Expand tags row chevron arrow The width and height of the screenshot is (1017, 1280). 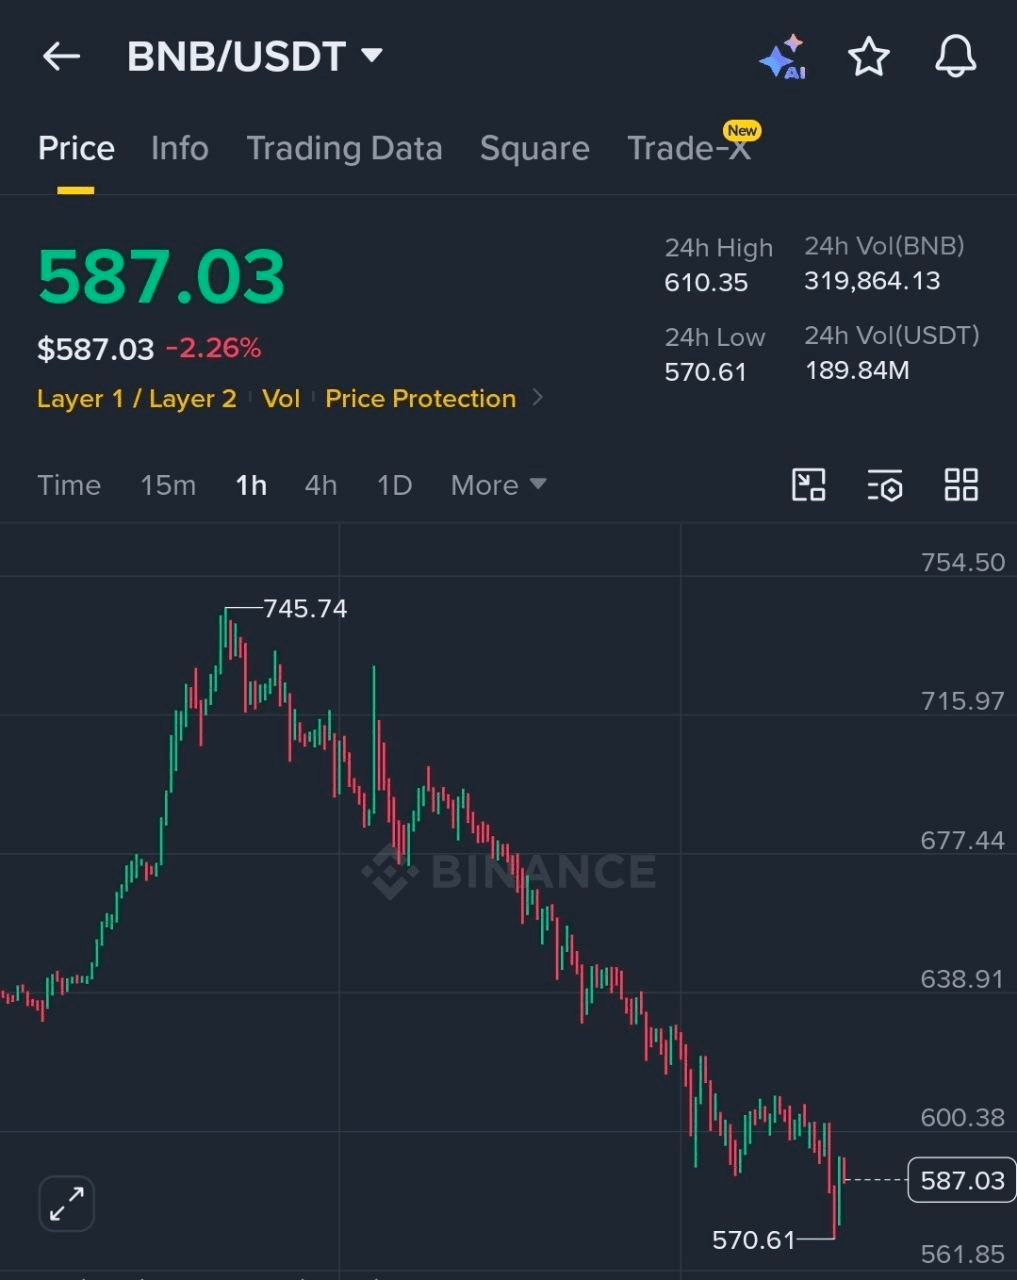click(x=538, y=398)
